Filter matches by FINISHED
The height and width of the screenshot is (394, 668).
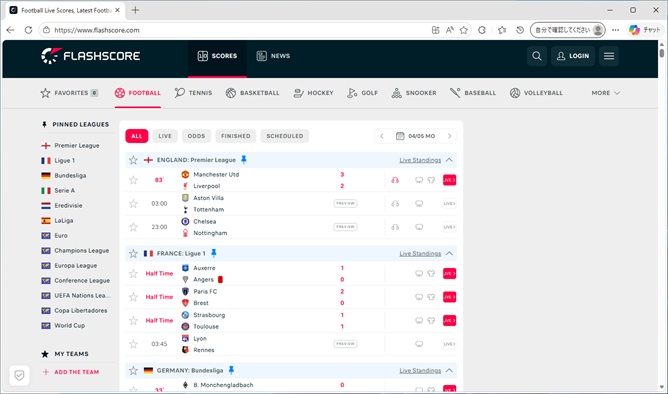[x=236, y=136]
